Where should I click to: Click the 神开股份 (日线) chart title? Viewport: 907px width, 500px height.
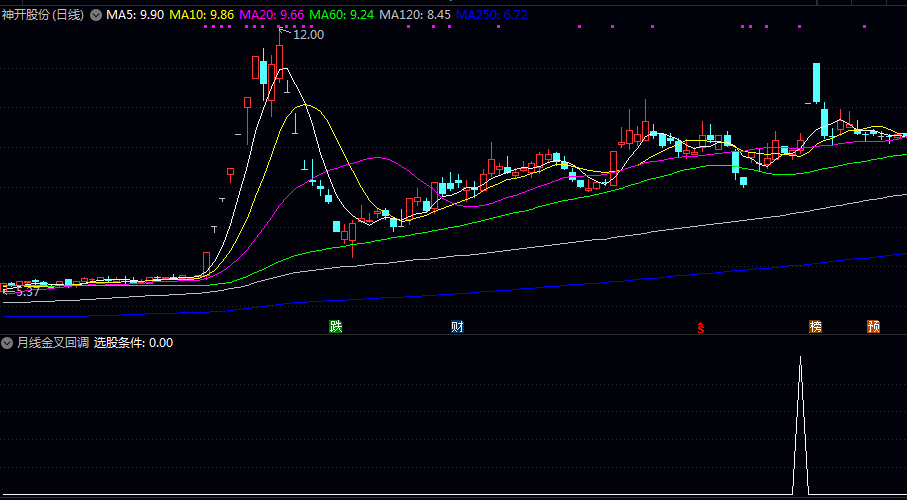[43, 15]
